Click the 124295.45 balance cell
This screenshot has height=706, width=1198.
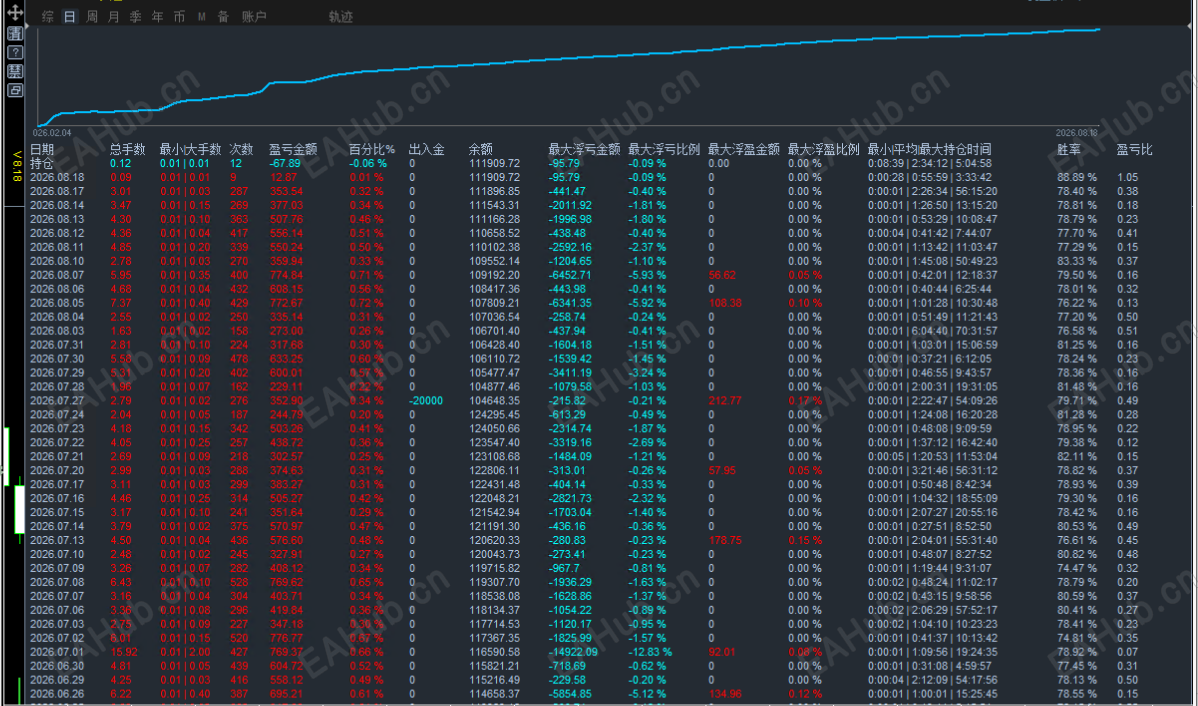click(x=494, y=414)
